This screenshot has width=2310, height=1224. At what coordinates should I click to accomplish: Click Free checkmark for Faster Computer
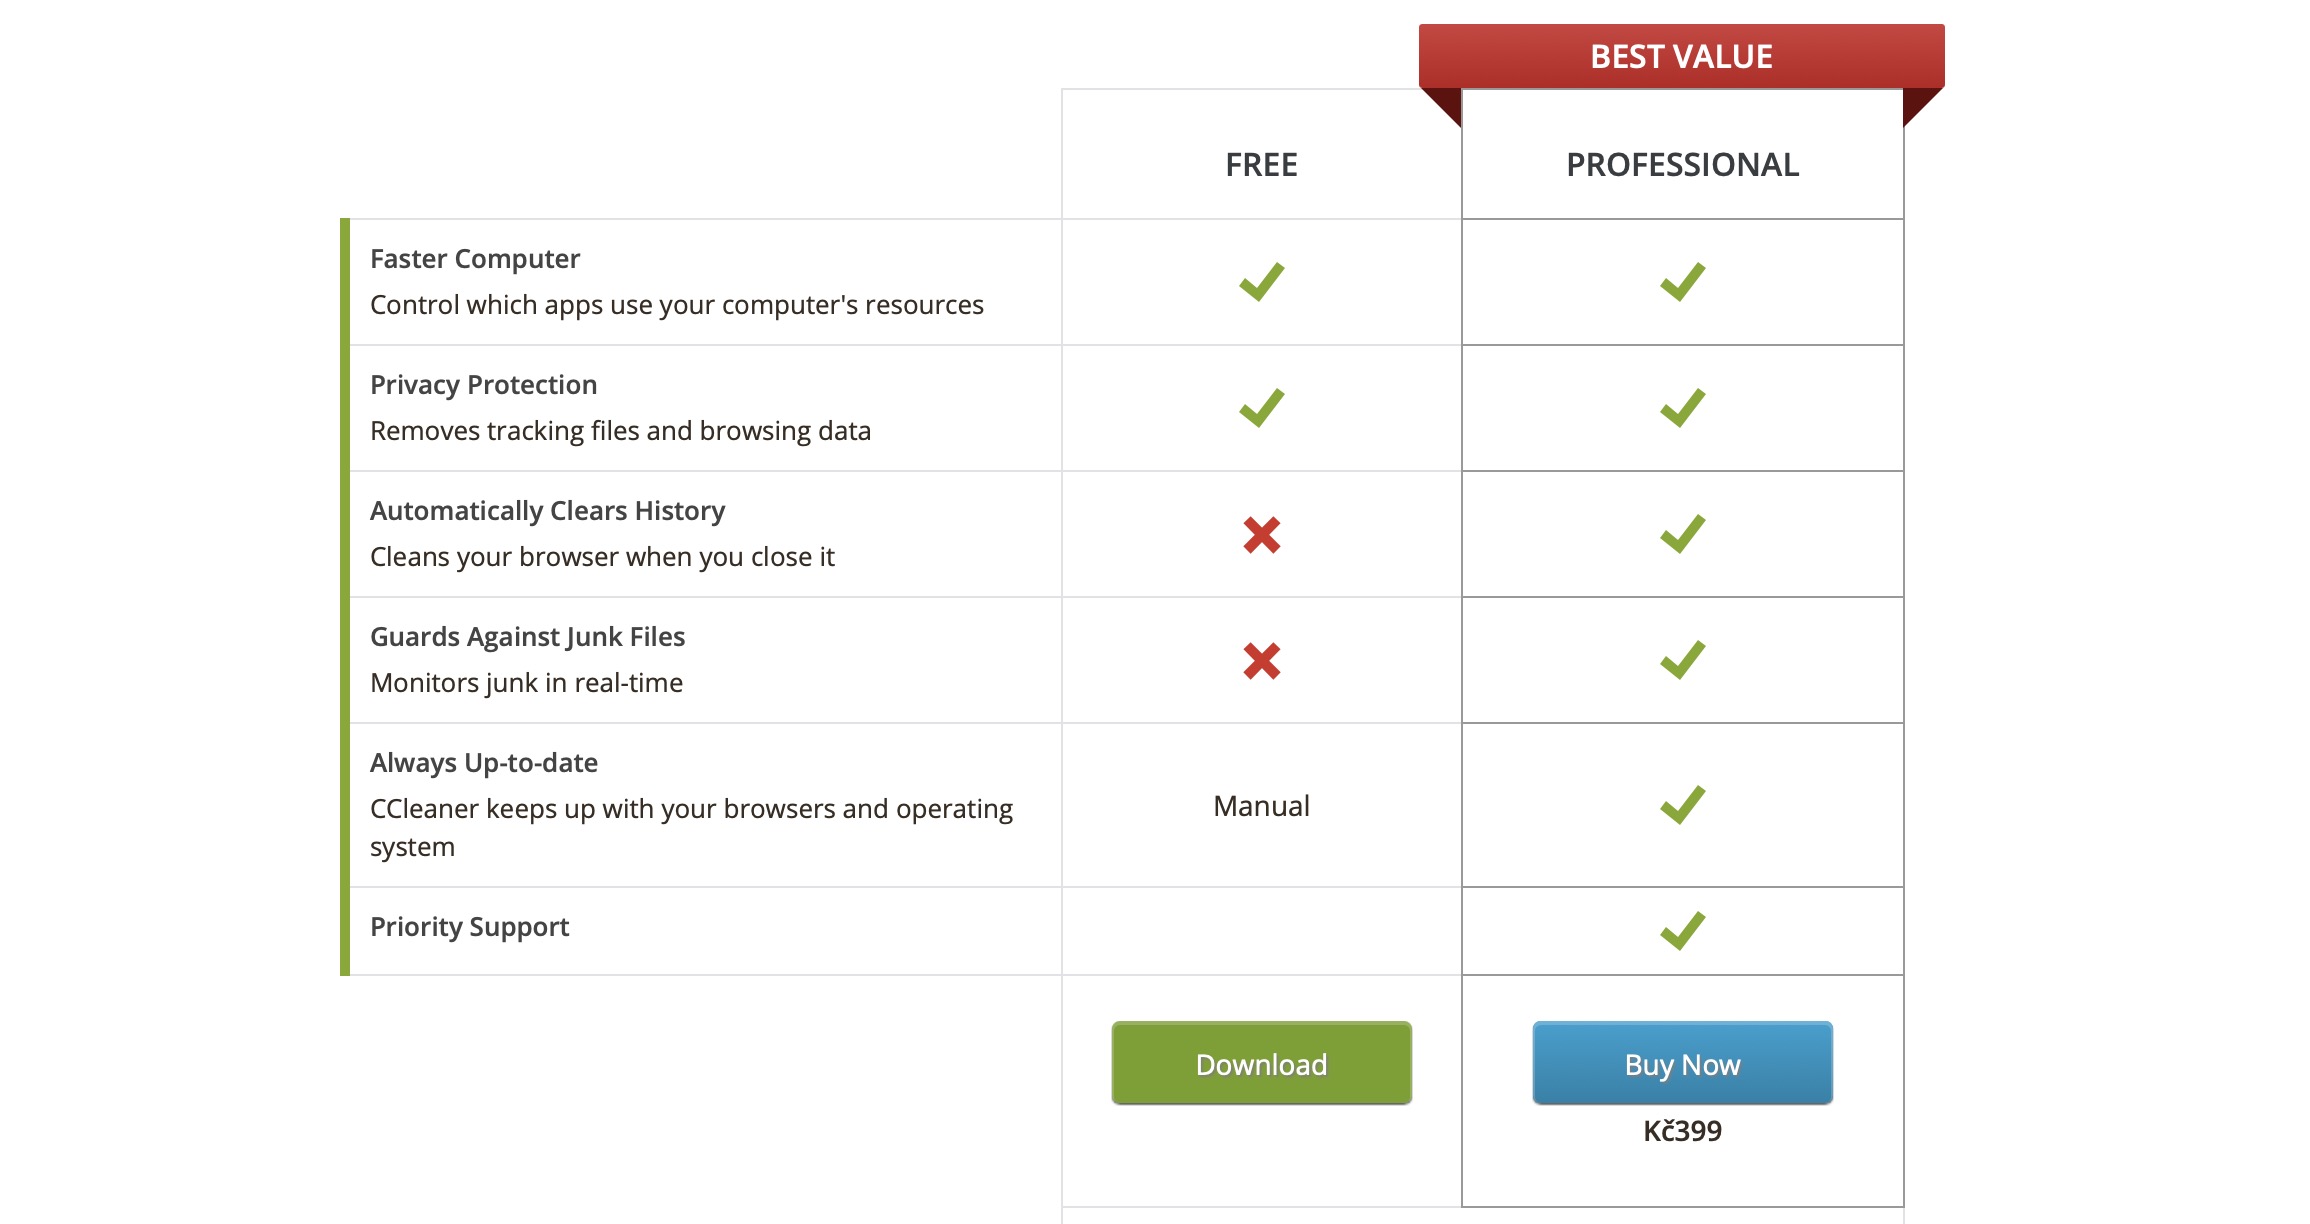(1261, 282)
